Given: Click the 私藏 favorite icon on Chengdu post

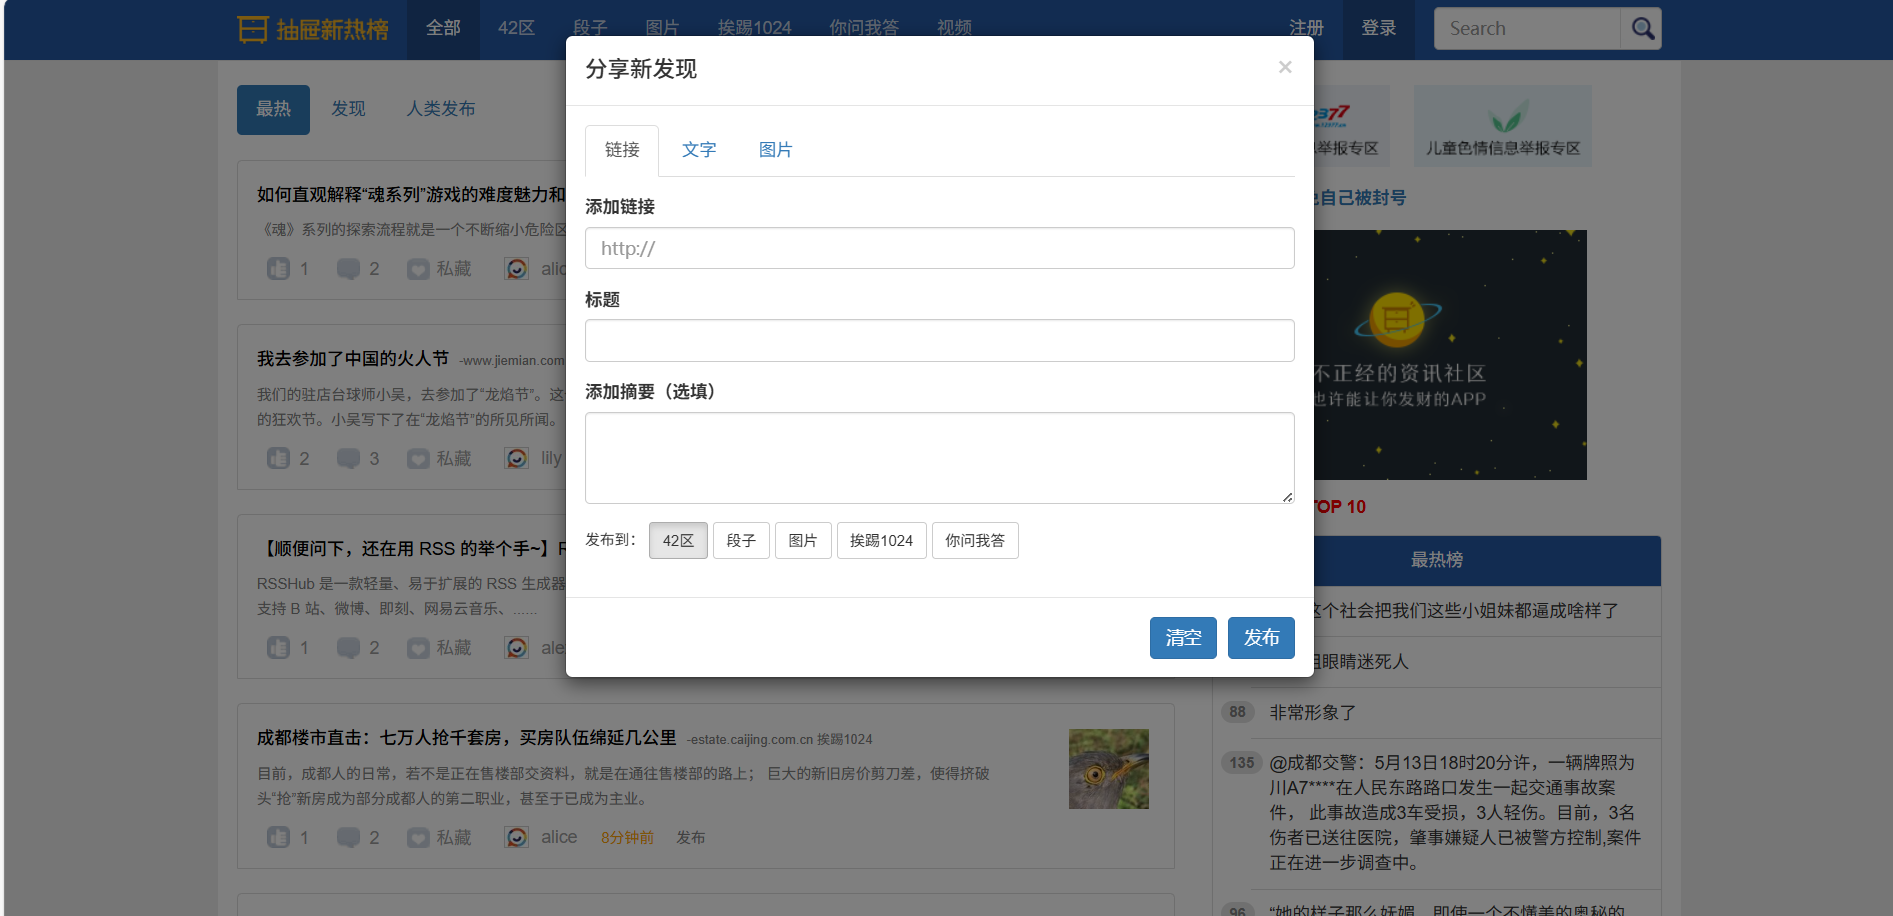Looking at the screenshot, I should pyautogui.click(x=418, y=838).
